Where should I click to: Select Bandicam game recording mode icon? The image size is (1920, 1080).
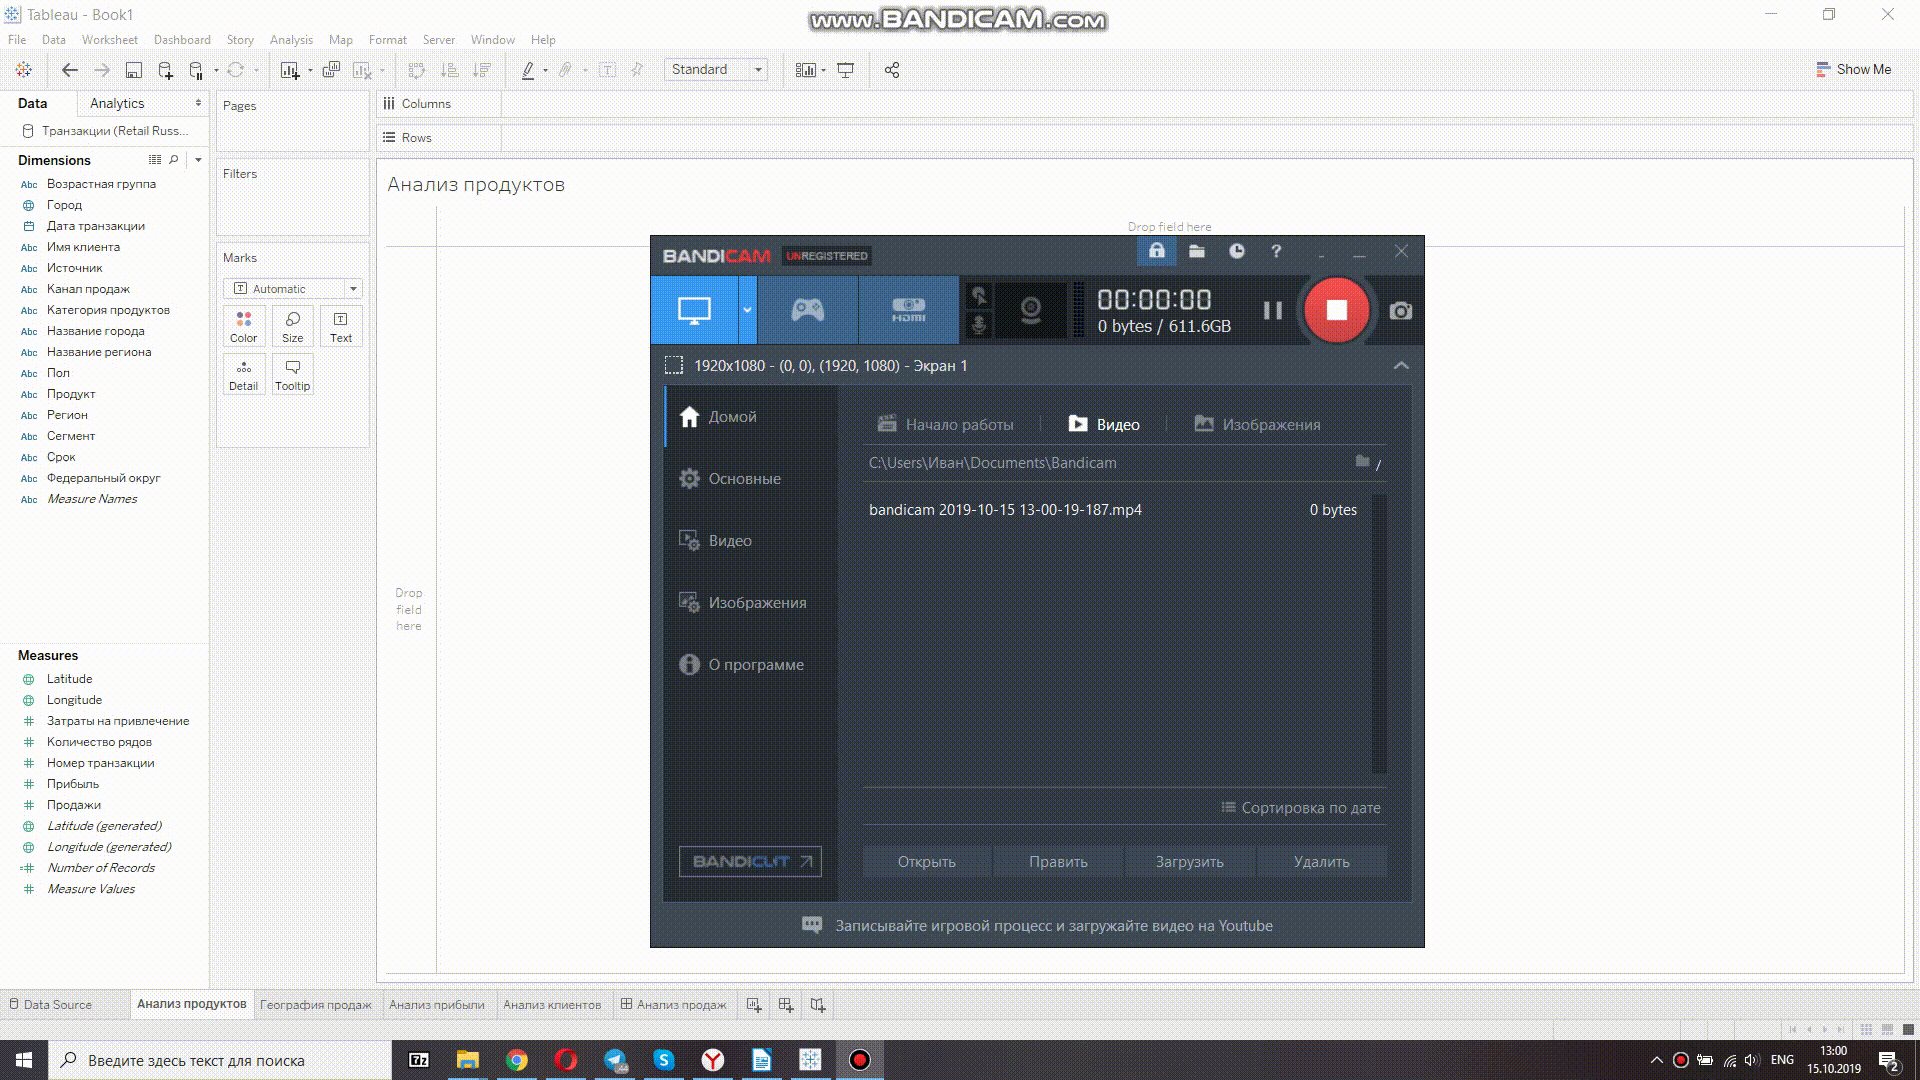(x=807, y=311)
